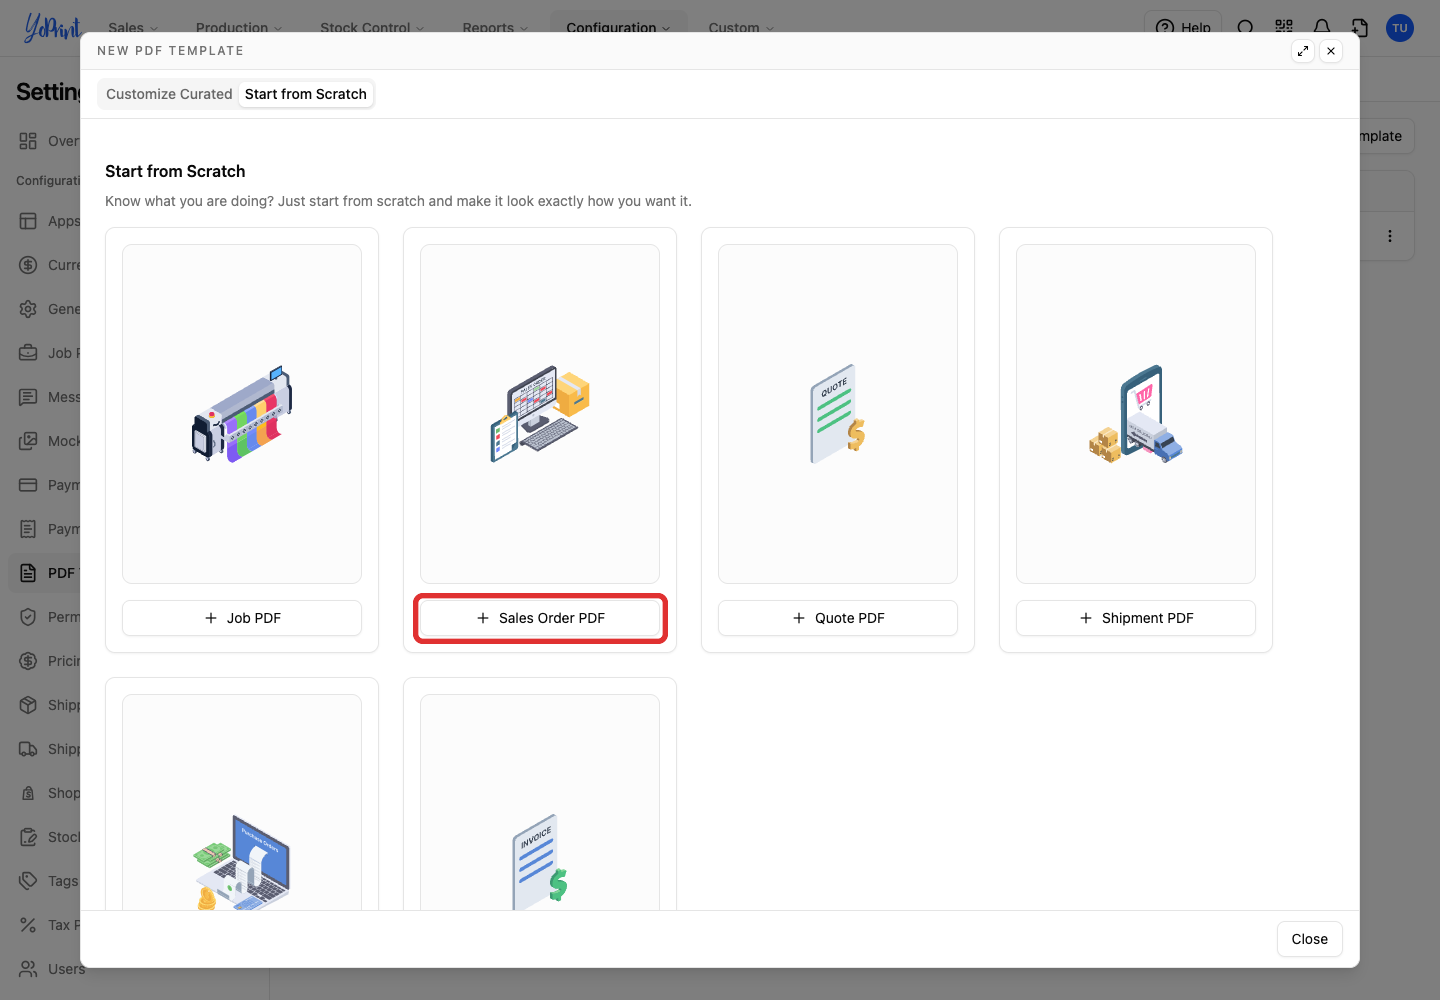Click the Quote document illustration
Image resolution: width=1440 pixels, height=1000 pixels.
(x=838, y=414)
